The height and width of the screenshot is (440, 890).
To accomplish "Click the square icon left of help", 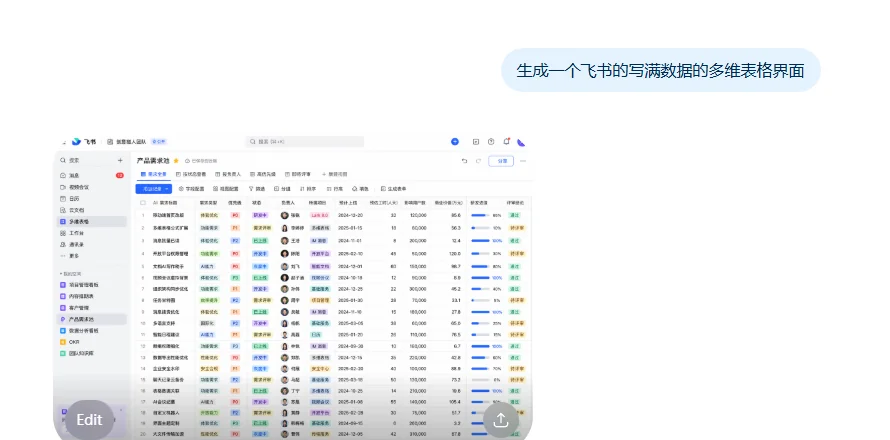I will [476, 141].
